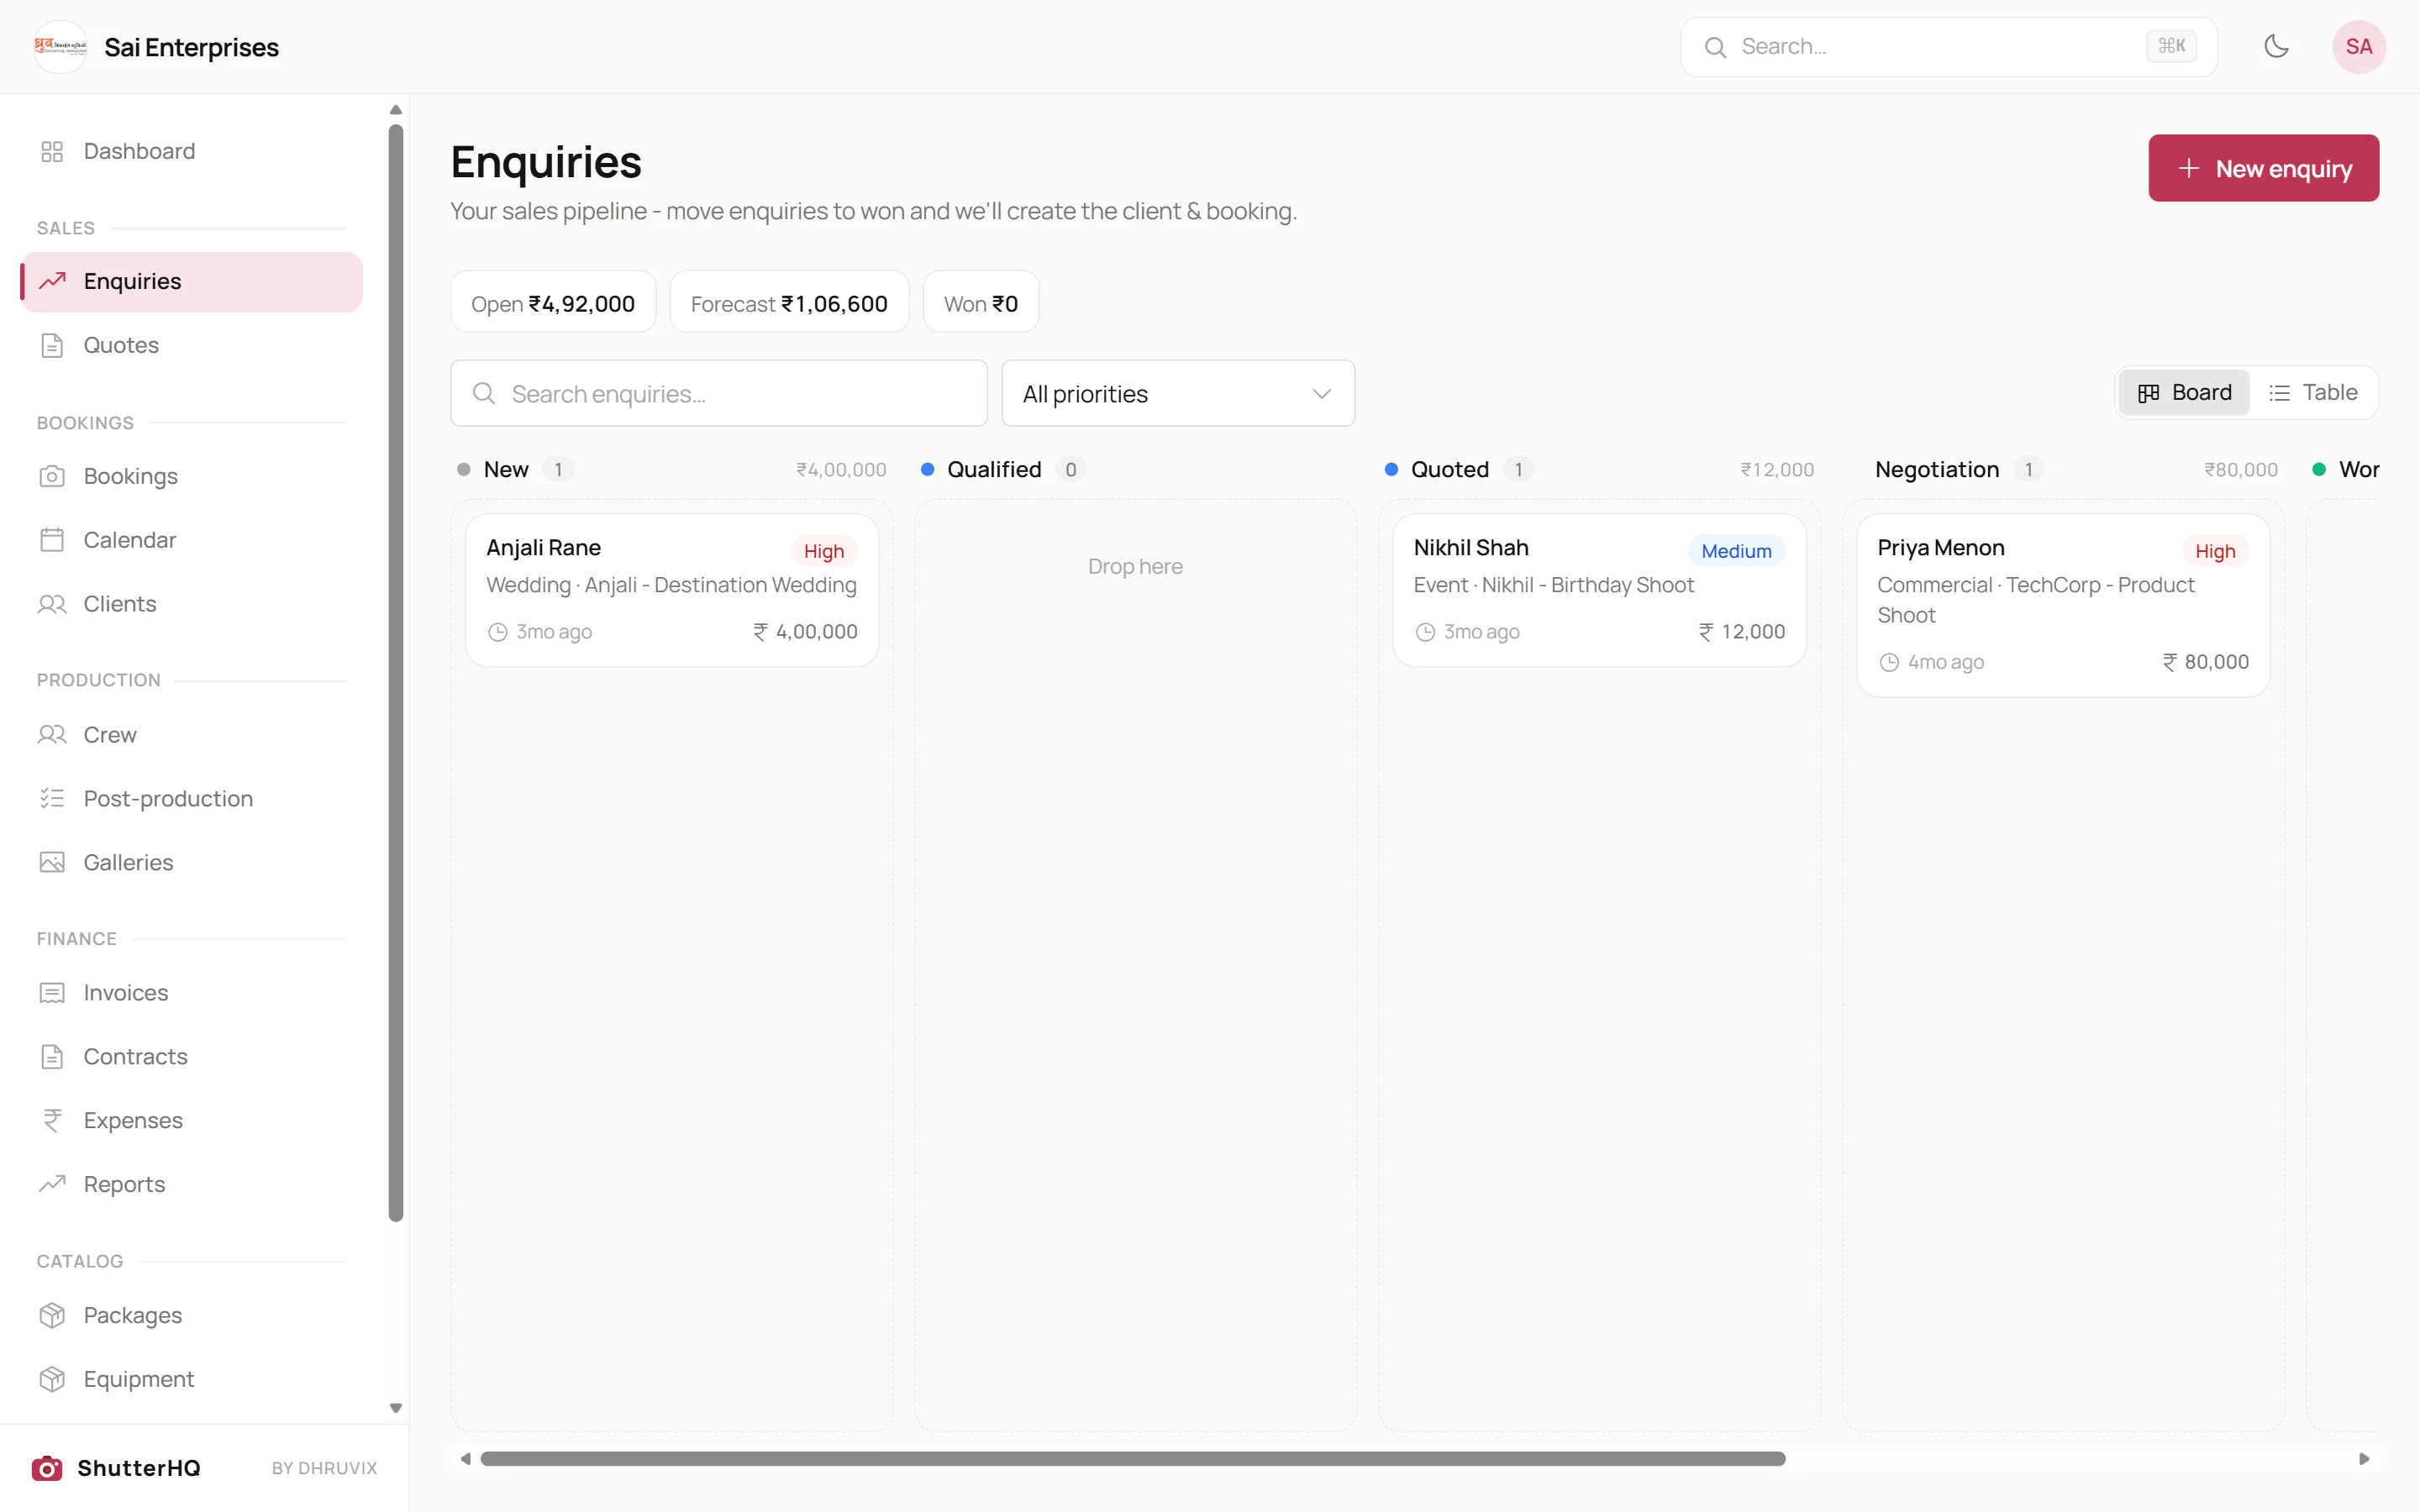Open the Anjali Rane enquiry card
This screenshot has width=2420, height=1512.
[x=671, y=590]
